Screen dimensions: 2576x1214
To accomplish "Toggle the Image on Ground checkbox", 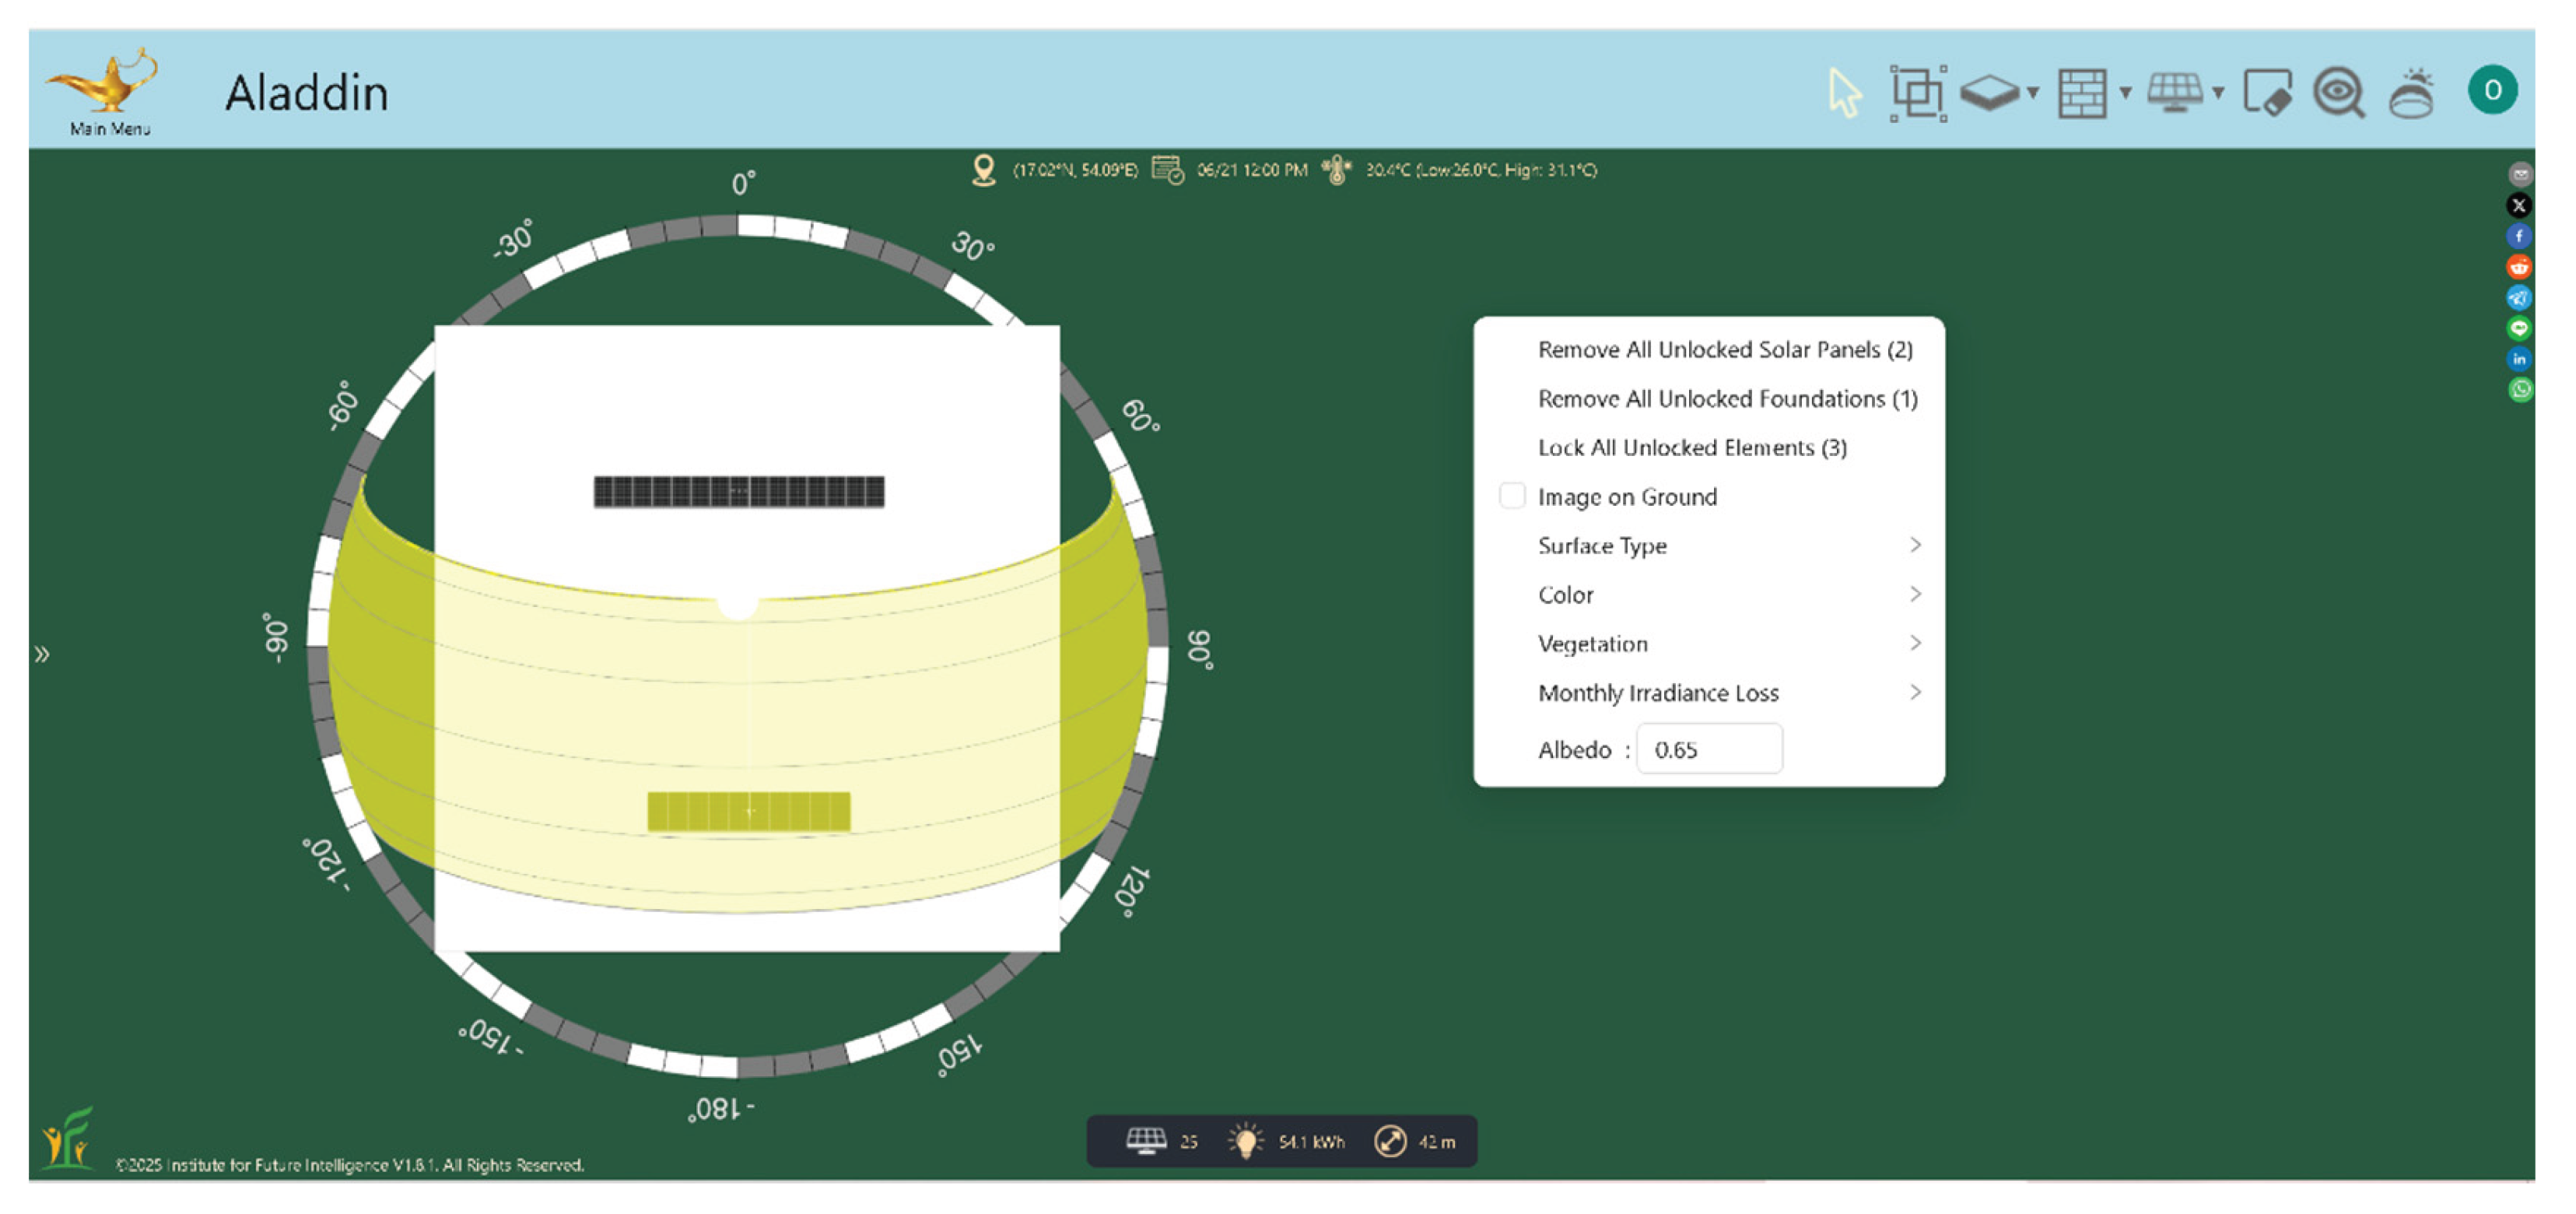I will 1512,496.
